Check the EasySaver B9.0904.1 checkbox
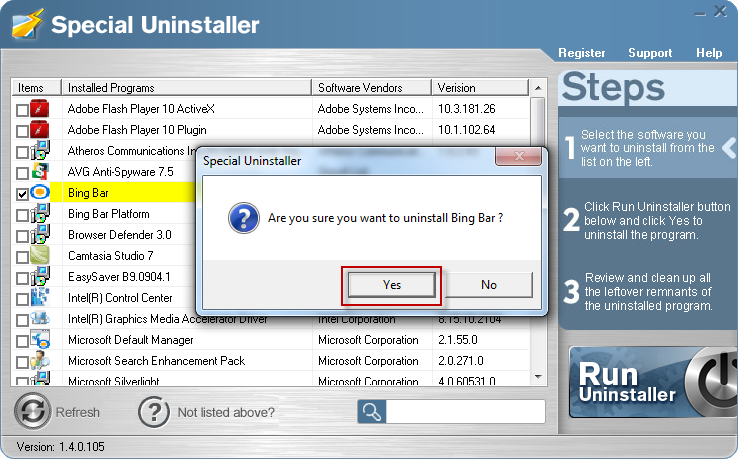 [x=22, y=278]
